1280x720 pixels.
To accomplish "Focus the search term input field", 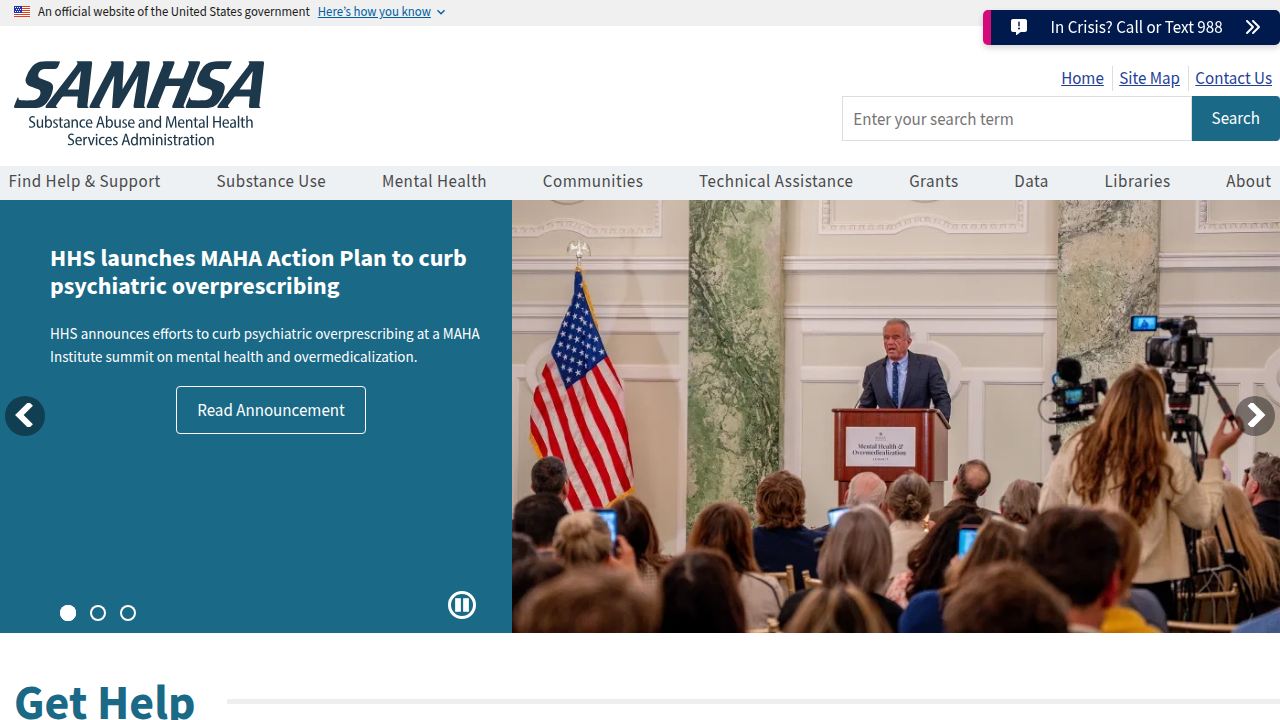I will pos(1017,118).
